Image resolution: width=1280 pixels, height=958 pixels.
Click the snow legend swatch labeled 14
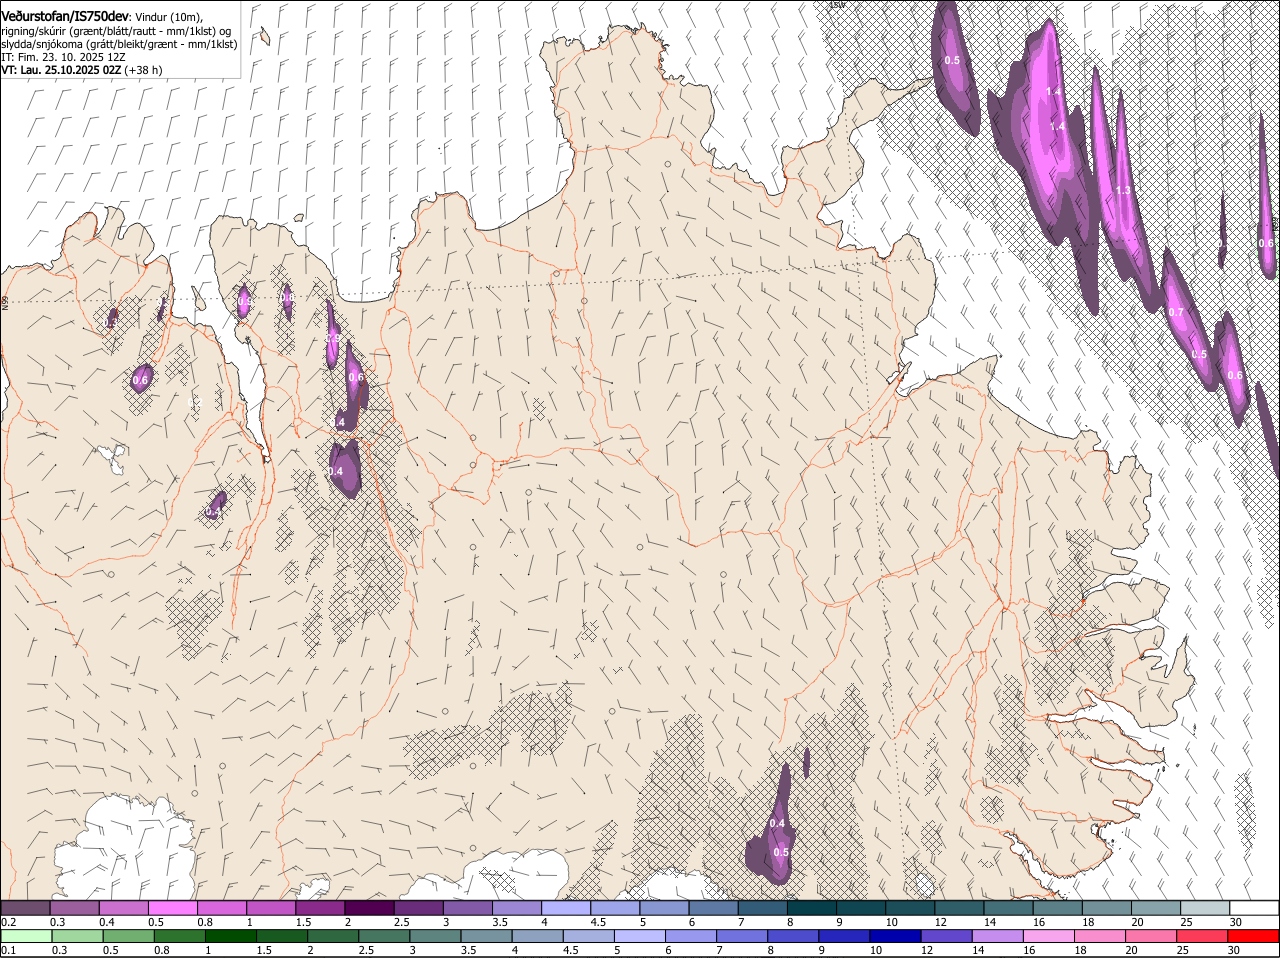click(1008, 907)
